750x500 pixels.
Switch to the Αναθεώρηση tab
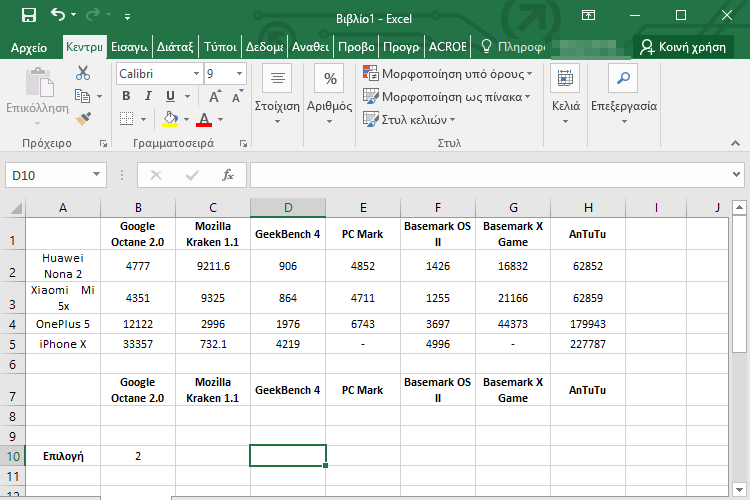(310, 47)
